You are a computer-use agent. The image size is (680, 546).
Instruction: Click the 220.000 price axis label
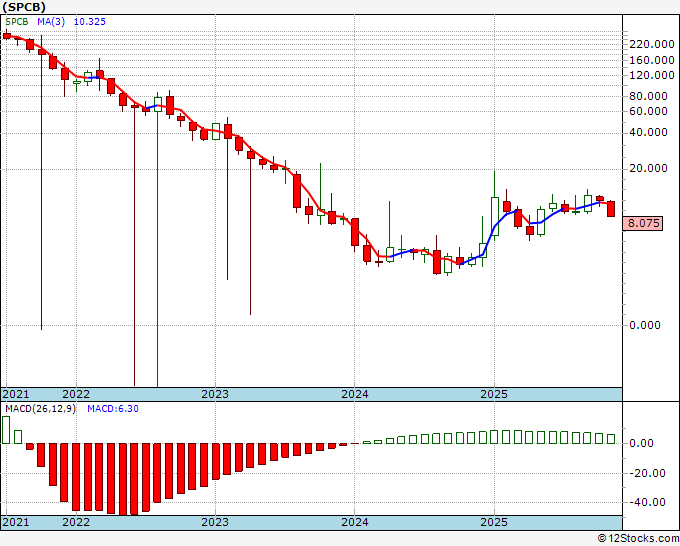pyautogui.click(x=652, y=44)
